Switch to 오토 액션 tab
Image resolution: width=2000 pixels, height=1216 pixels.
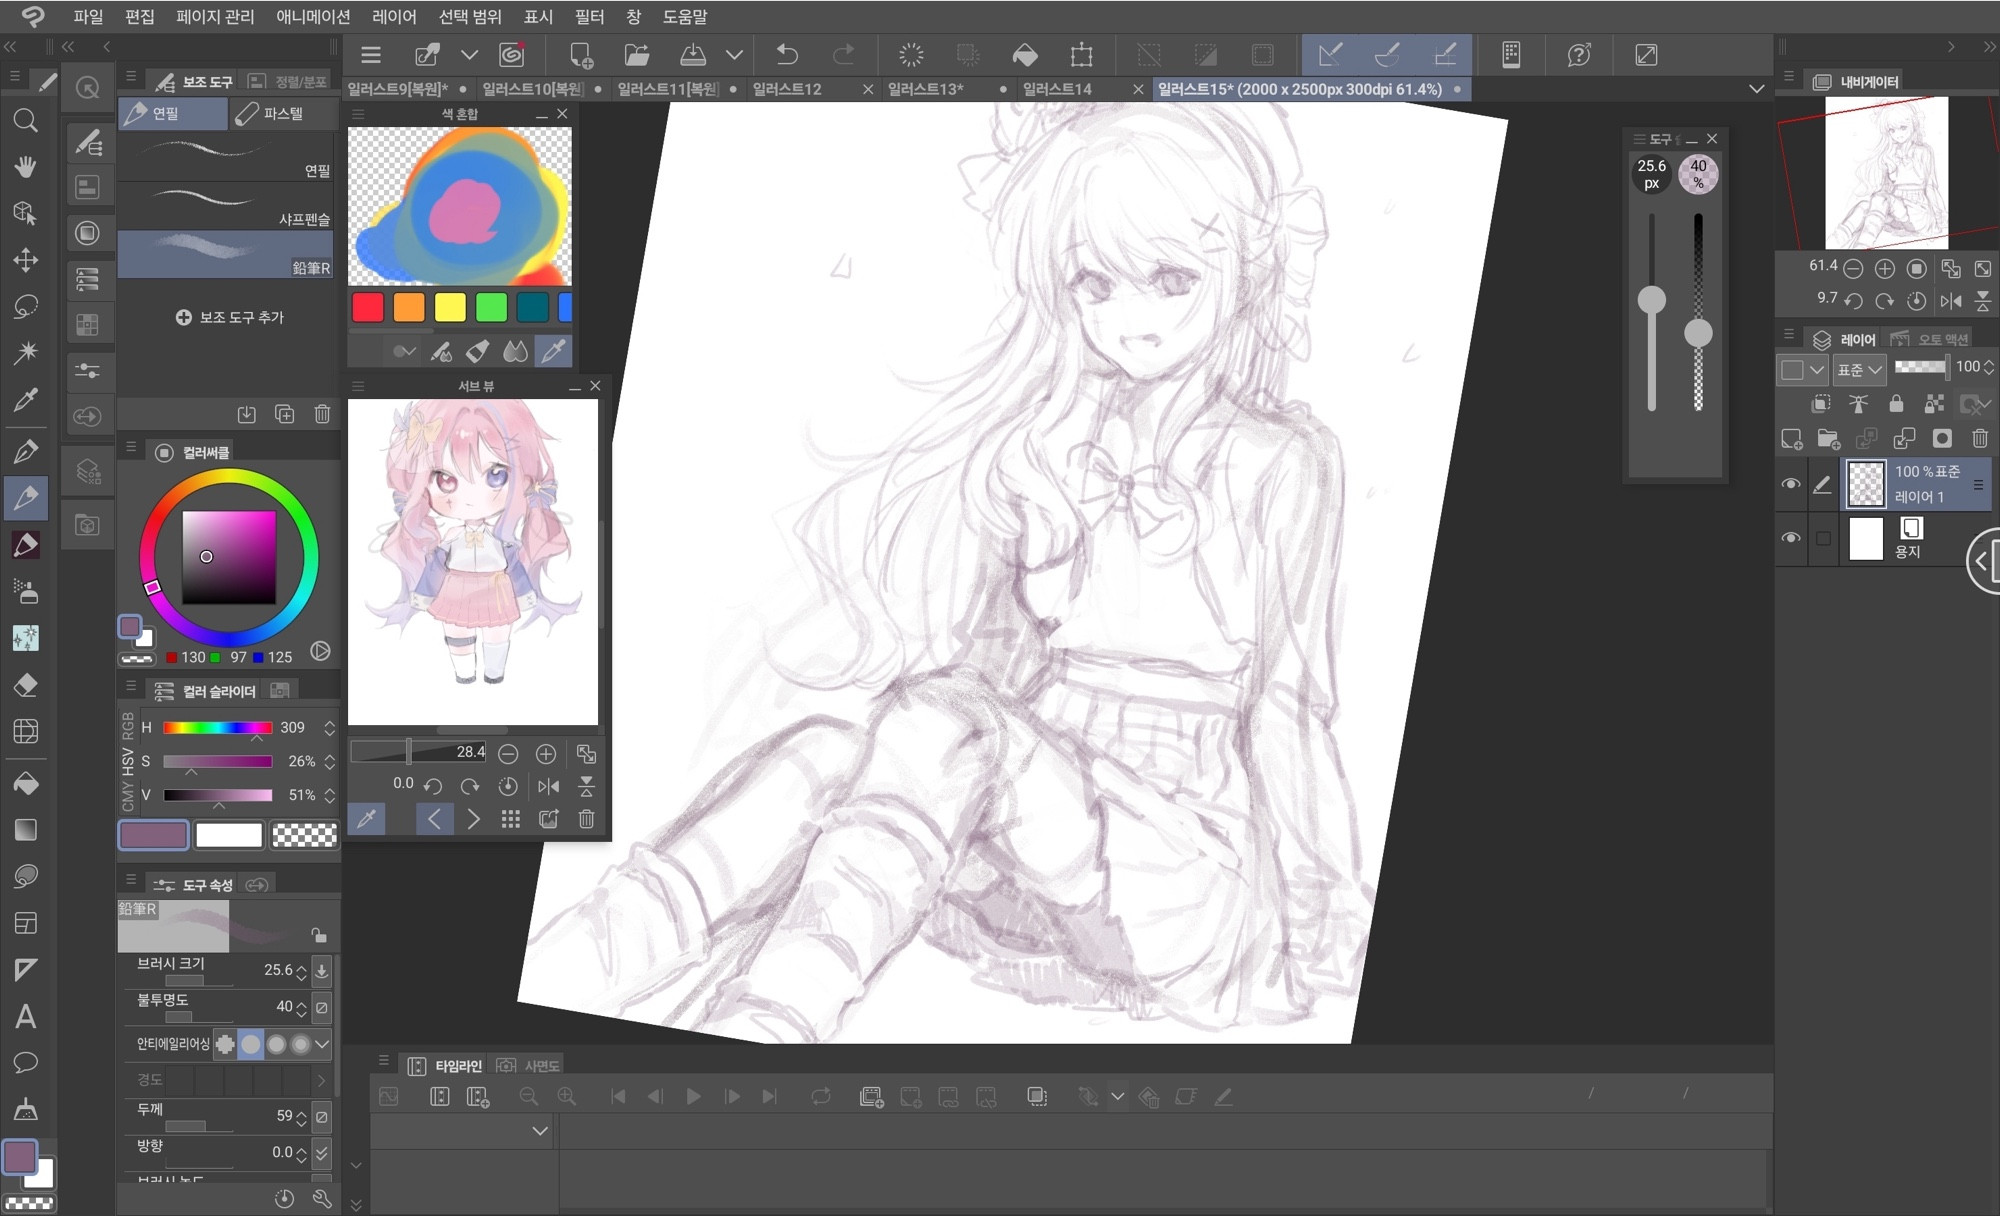(x=1930, y=339)
